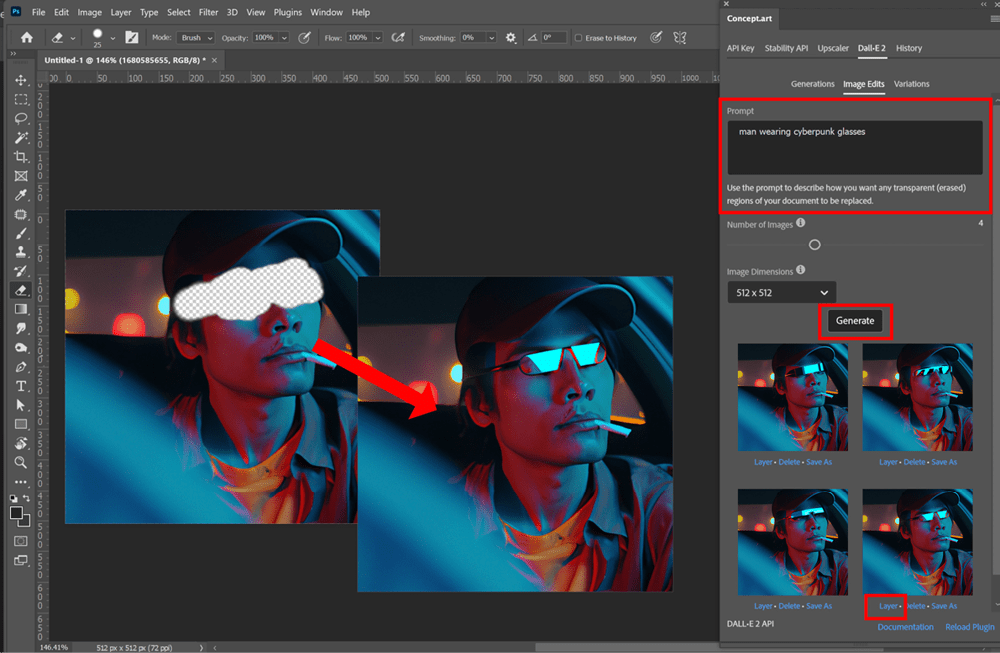Viewport: 1000px width, 653px height.
Task: Open the Layer menu
Action: pyautogui.click(x=121, y=12)
